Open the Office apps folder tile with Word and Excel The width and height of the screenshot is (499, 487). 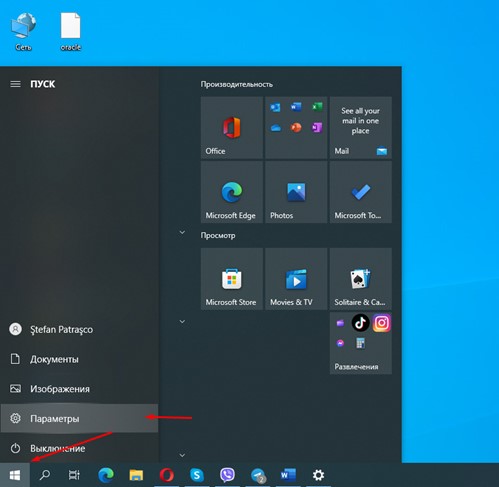click(x=296, y=128)
